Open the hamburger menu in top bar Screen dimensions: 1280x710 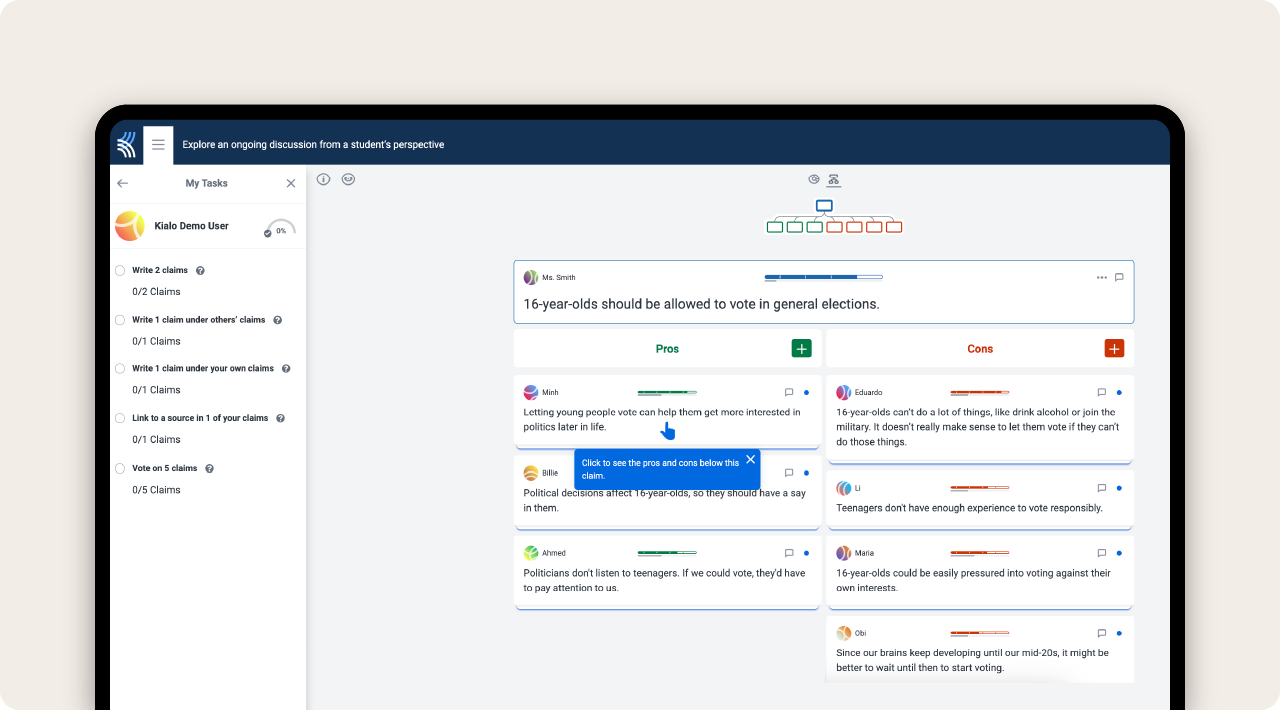tap(158, 145)
